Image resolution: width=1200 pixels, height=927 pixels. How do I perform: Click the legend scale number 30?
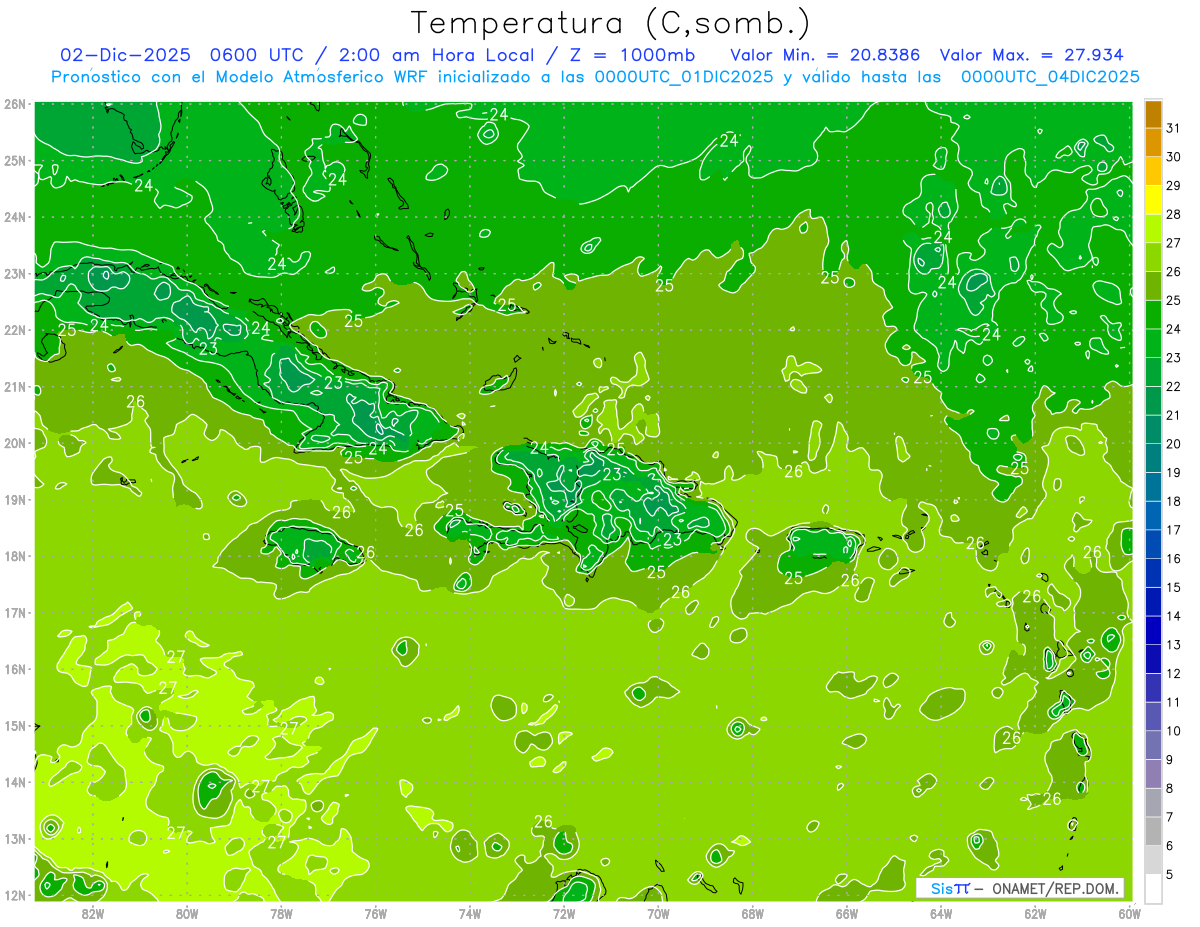pyautogui.click(x=1173, y=156)
